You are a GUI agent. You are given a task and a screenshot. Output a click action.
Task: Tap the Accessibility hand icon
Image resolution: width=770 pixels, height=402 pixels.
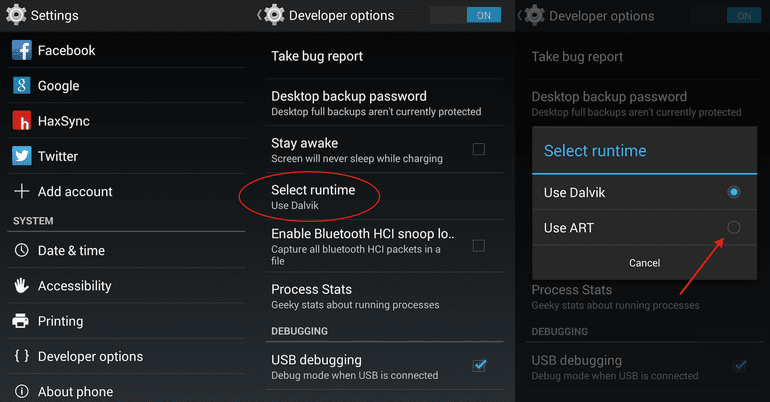[21, 286]
